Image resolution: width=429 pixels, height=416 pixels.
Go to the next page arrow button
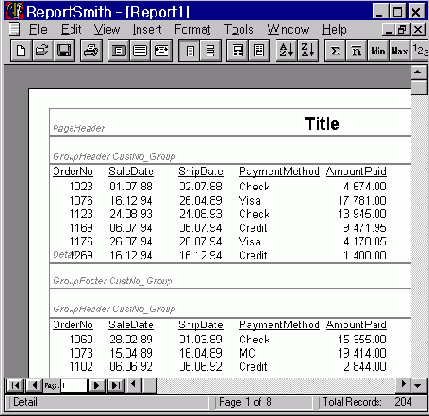click(x=97, y=386)
